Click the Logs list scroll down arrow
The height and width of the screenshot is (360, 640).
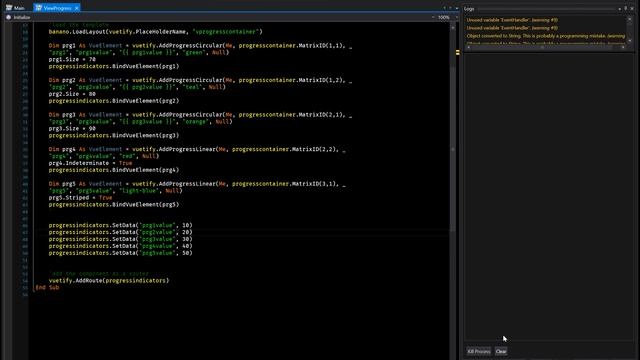coord(629,40)
